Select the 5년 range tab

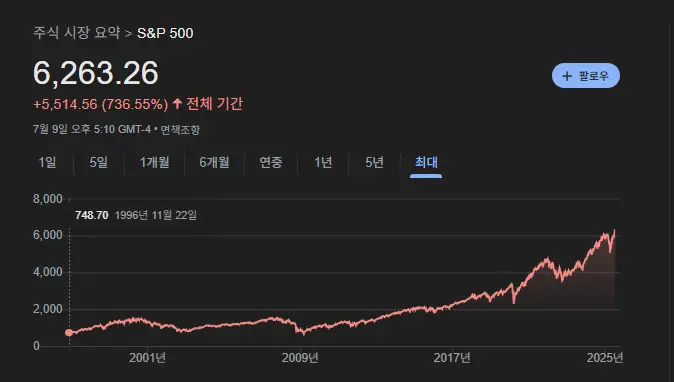tap(374, 162)
